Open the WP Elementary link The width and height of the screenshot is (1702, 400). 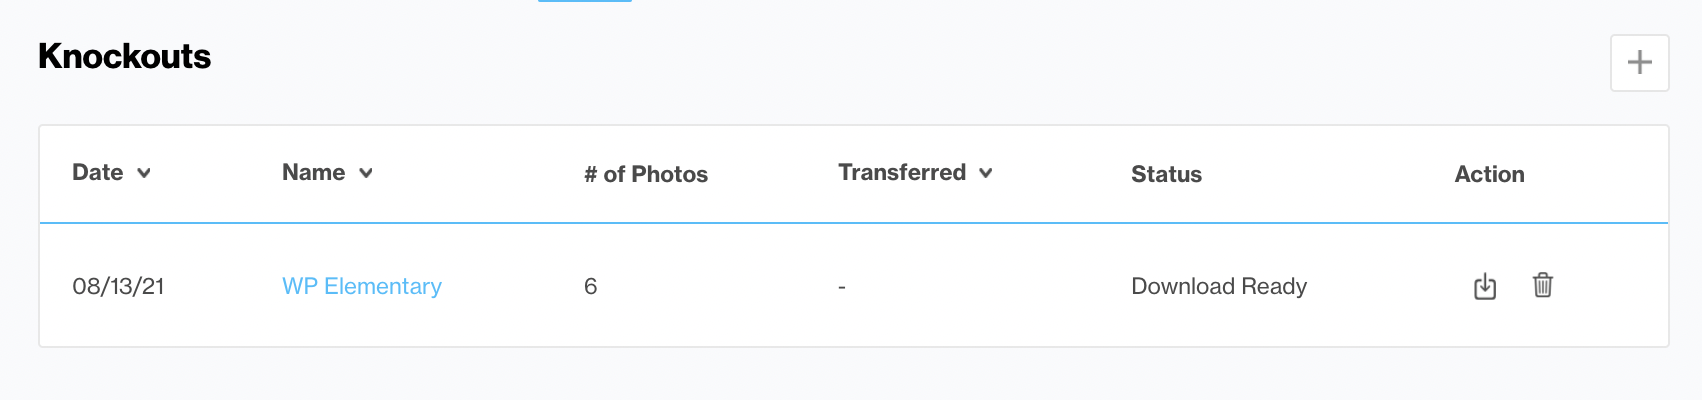tap(362, 286)
